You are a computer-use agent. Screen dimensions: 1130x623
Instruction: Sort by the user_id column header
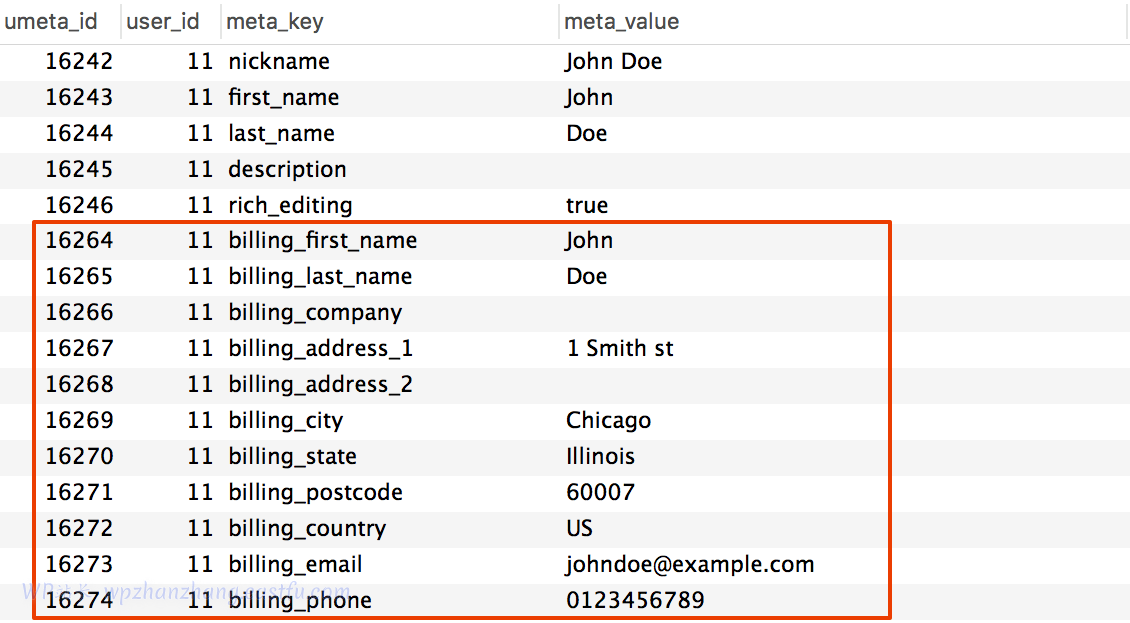pyautogui.click(x=163, y=21)
